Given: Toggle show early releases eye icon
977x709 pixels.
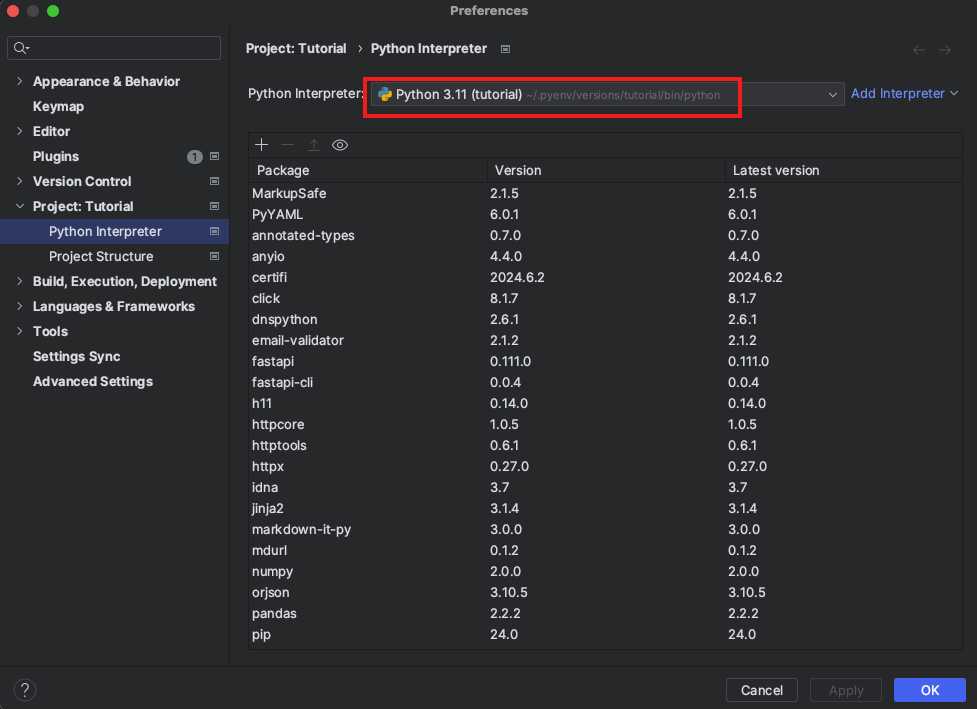Looking at the screenshot, I should pyautogui.click(x=340, y=145).
